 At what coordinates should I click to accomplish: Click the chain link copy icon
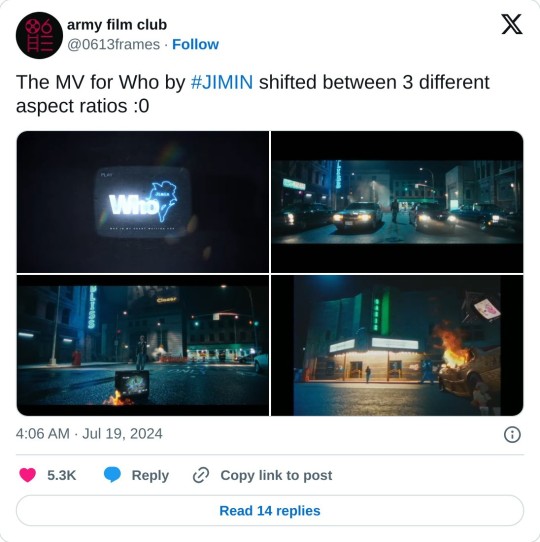click(201, 475)
